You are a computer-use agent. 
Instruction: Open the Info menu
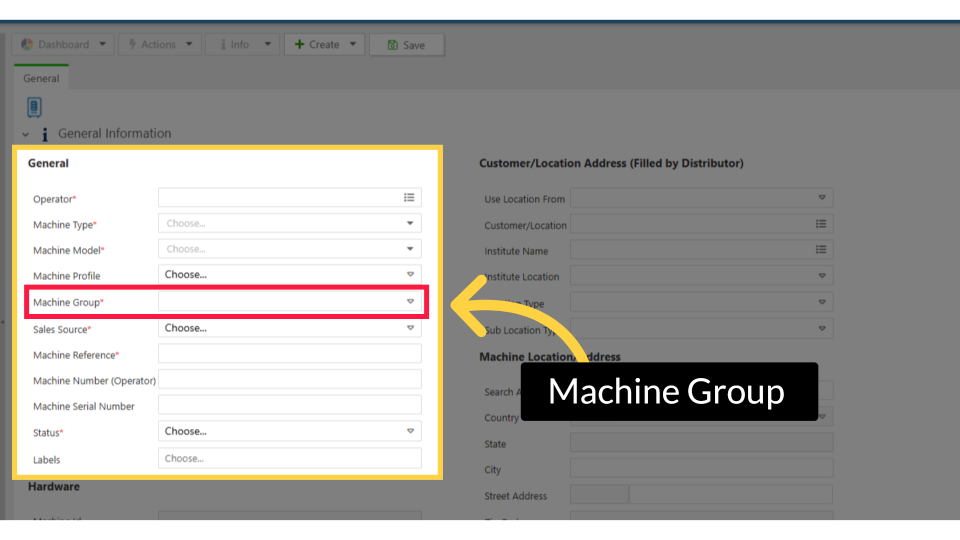(x=241, y=45)
